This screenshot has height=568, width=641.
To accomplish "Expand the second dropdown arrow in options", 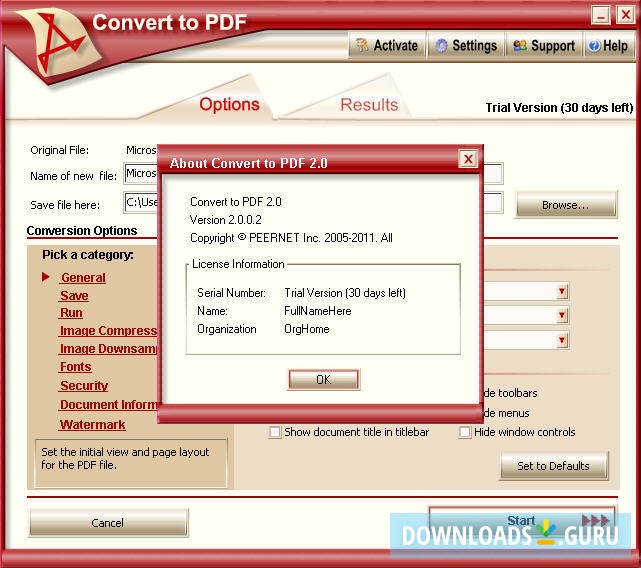I will (562, 315).
